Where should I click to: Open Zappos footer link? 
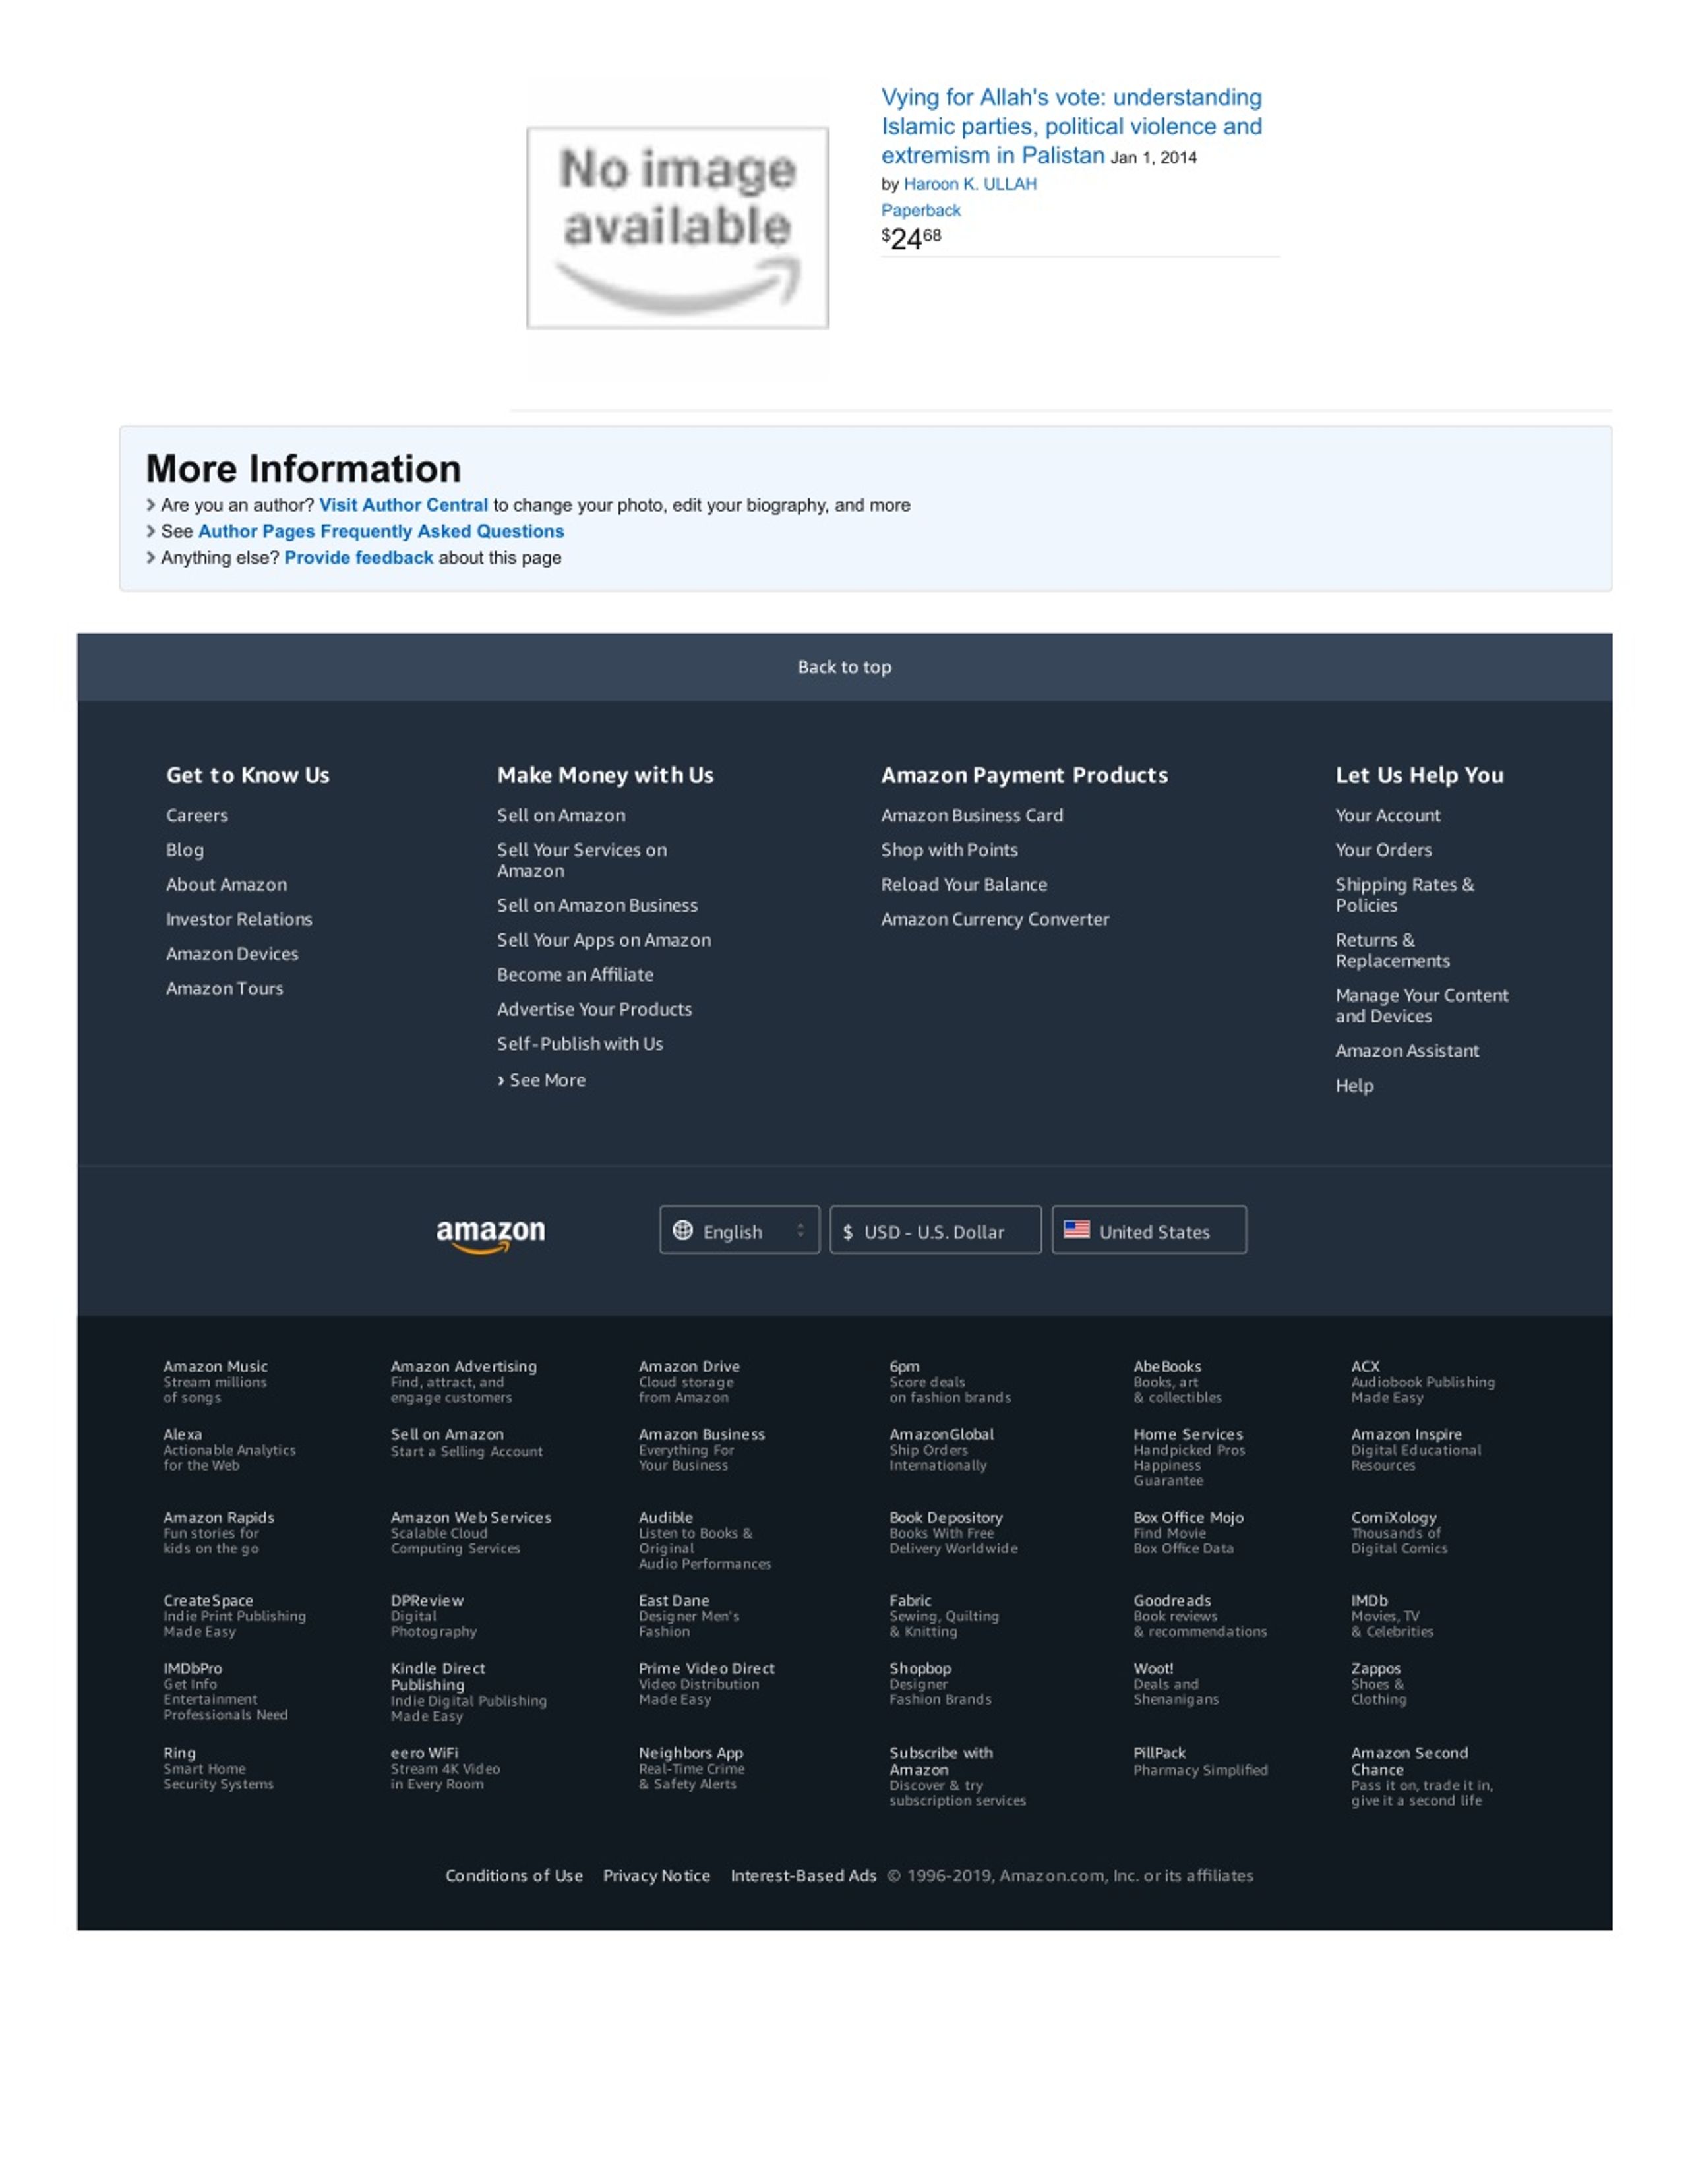tap(1379, 1683)
